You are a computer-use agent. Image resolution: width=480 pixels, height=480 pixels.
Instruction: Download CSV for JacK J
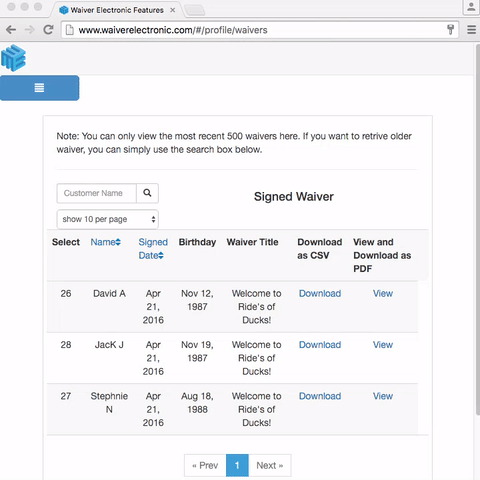(320, 345)
